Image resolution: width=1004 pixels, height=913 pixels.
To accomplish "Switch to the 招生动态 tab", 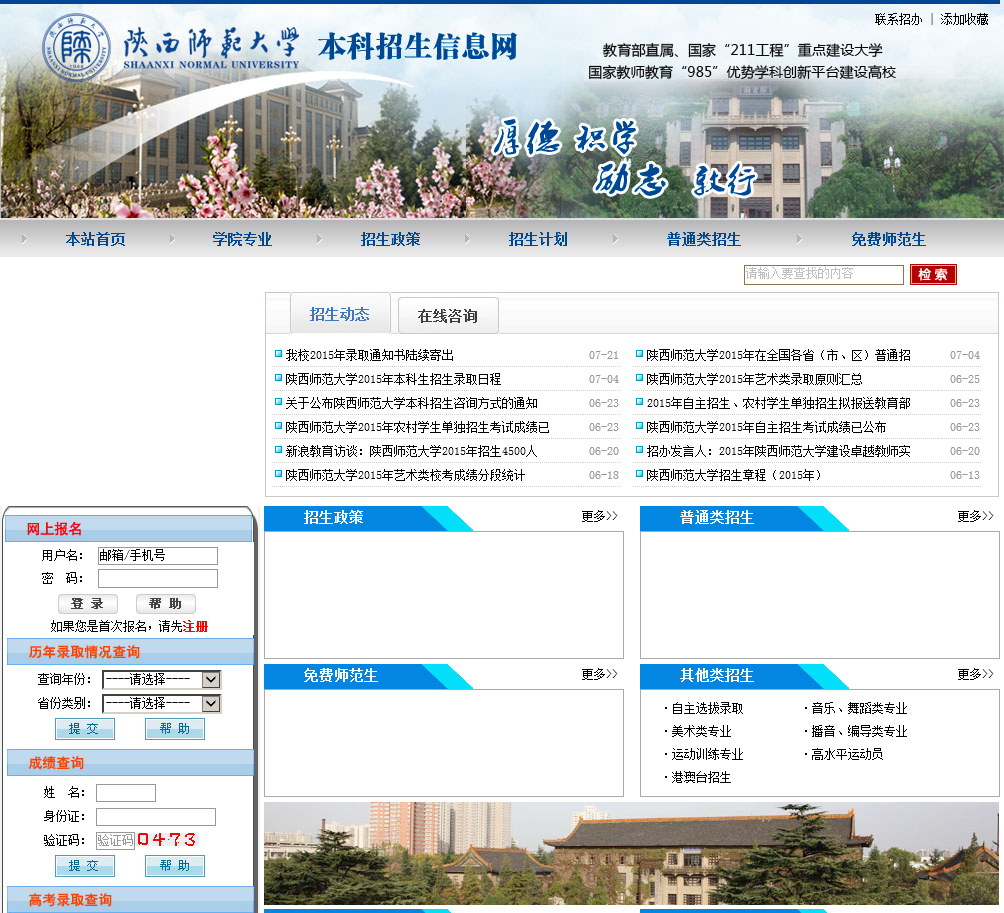I will [340, 314].
